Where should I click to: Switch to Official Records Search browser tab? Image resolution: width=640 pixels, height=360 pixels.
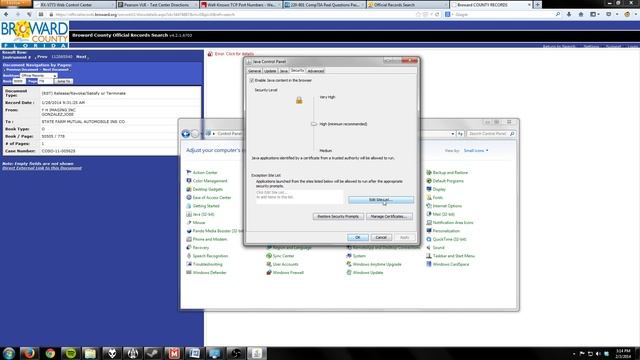406,5
